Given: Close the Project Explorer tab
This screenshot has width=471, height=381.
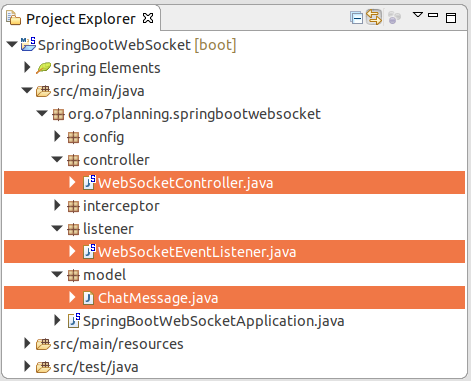Looking at the screenshot, I should tap(148, 18).
